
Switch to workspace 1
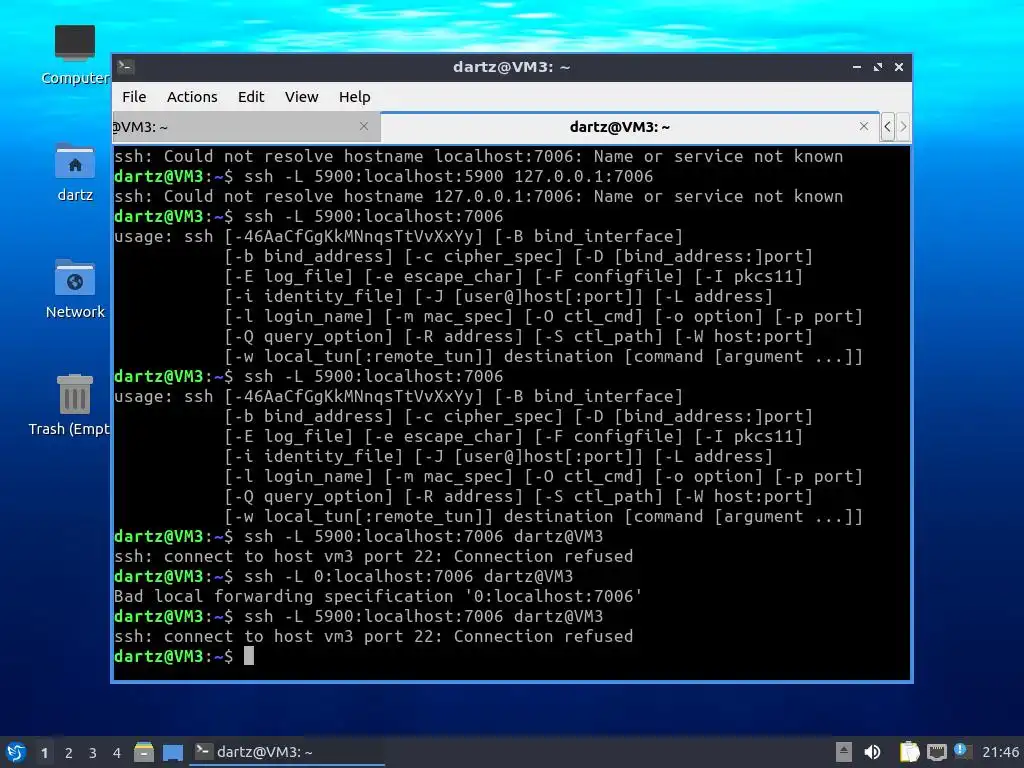(44, 753)
